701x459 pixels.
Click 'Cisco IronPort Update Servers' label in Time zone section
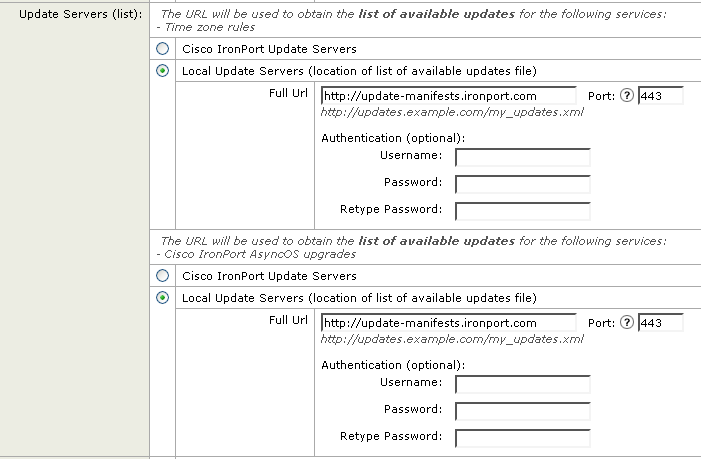[269, 49]
